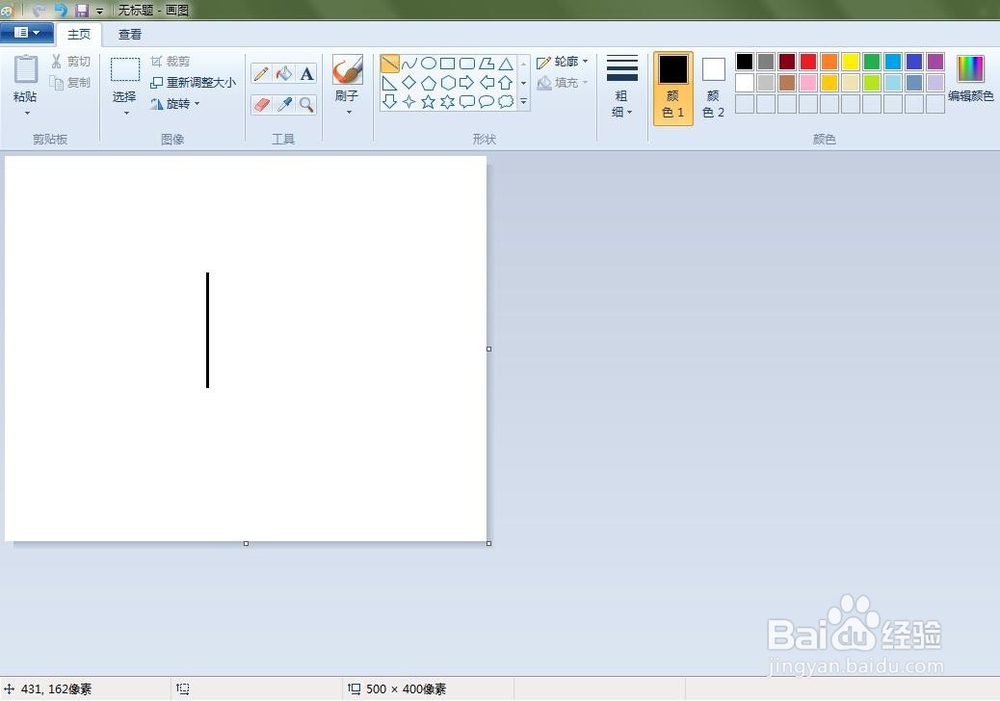The height and width of the screenshot is (701, 1000).
Task: Select the Five-point star shape
Action: point(429,101)
